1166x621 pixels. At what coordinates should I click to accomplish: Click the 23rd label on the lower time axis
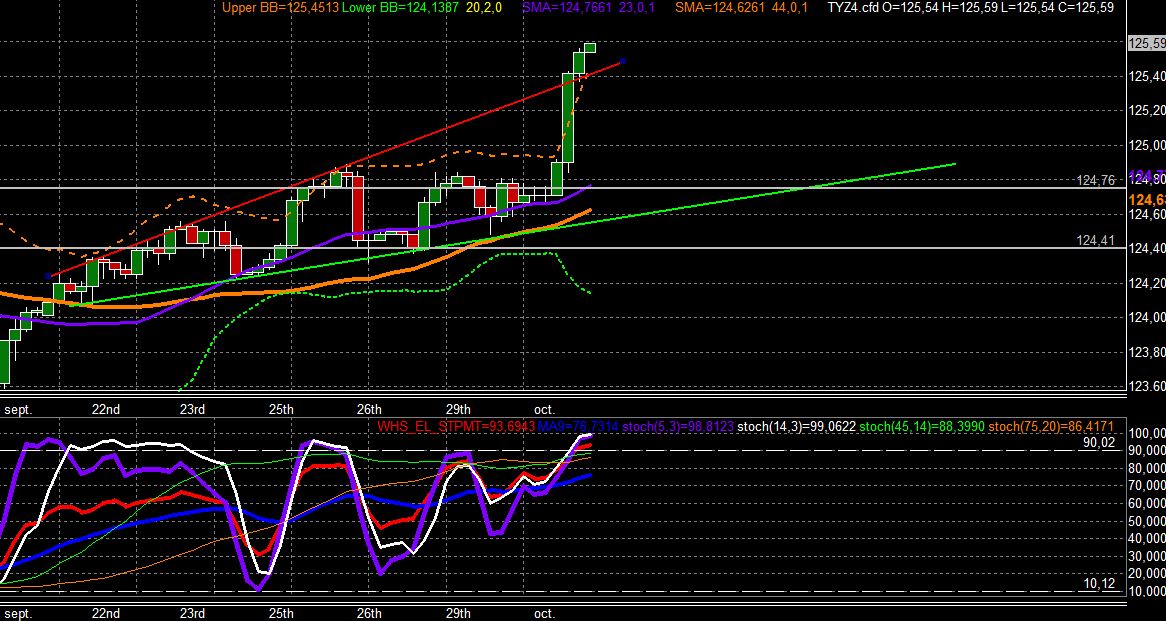pyautogui.click(x=192, y=614)
